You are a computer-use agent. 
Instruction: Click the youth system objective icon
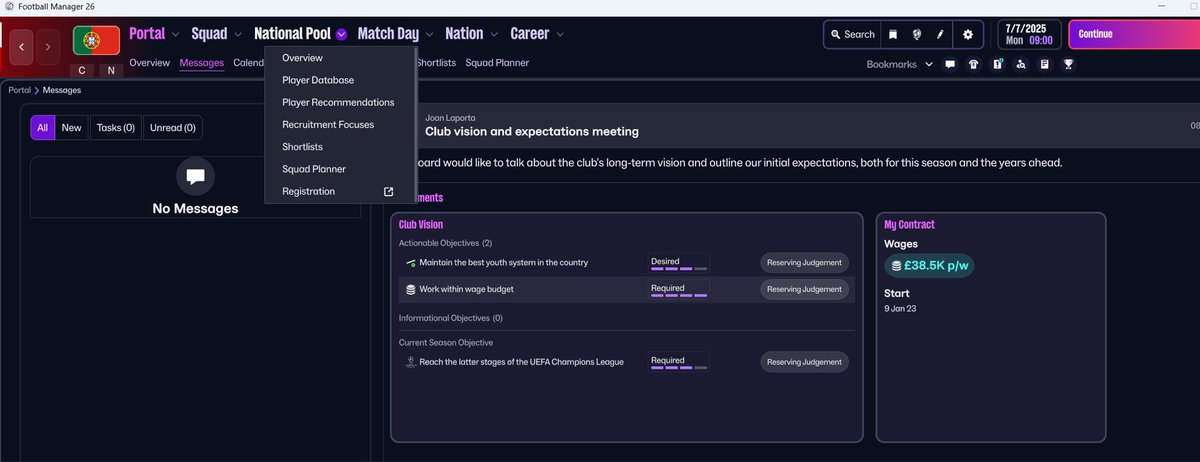(410, 263)
